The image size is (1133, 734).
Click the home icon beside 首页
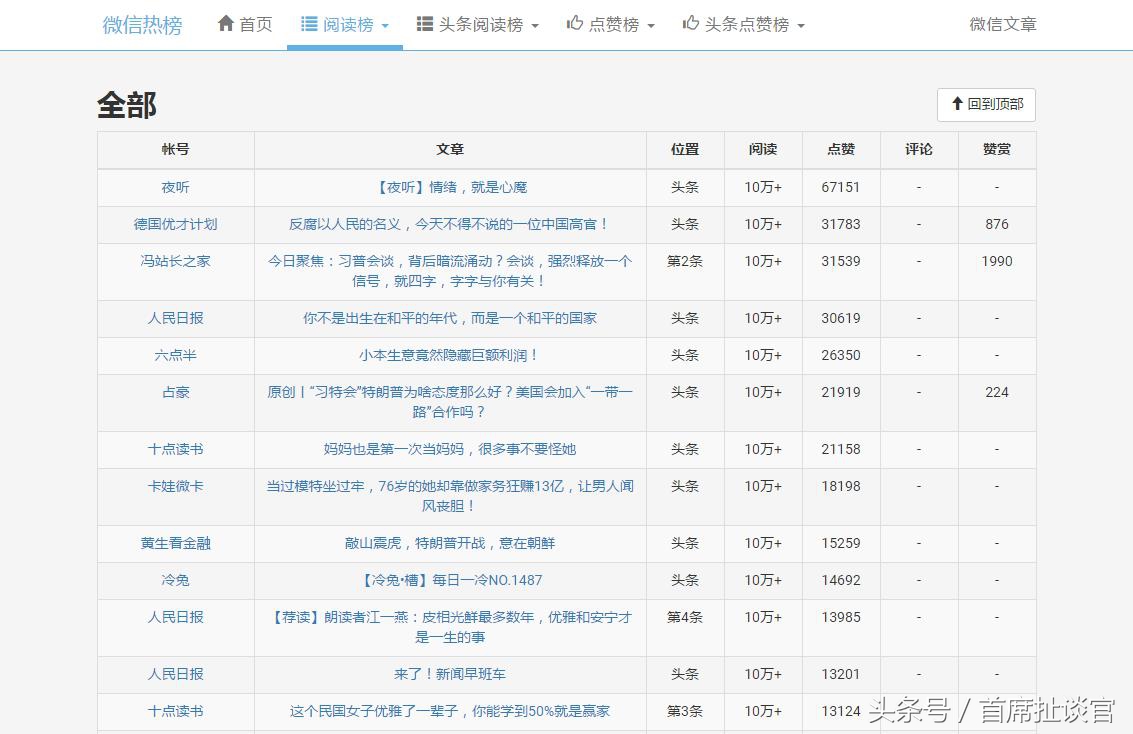point(226,23)
